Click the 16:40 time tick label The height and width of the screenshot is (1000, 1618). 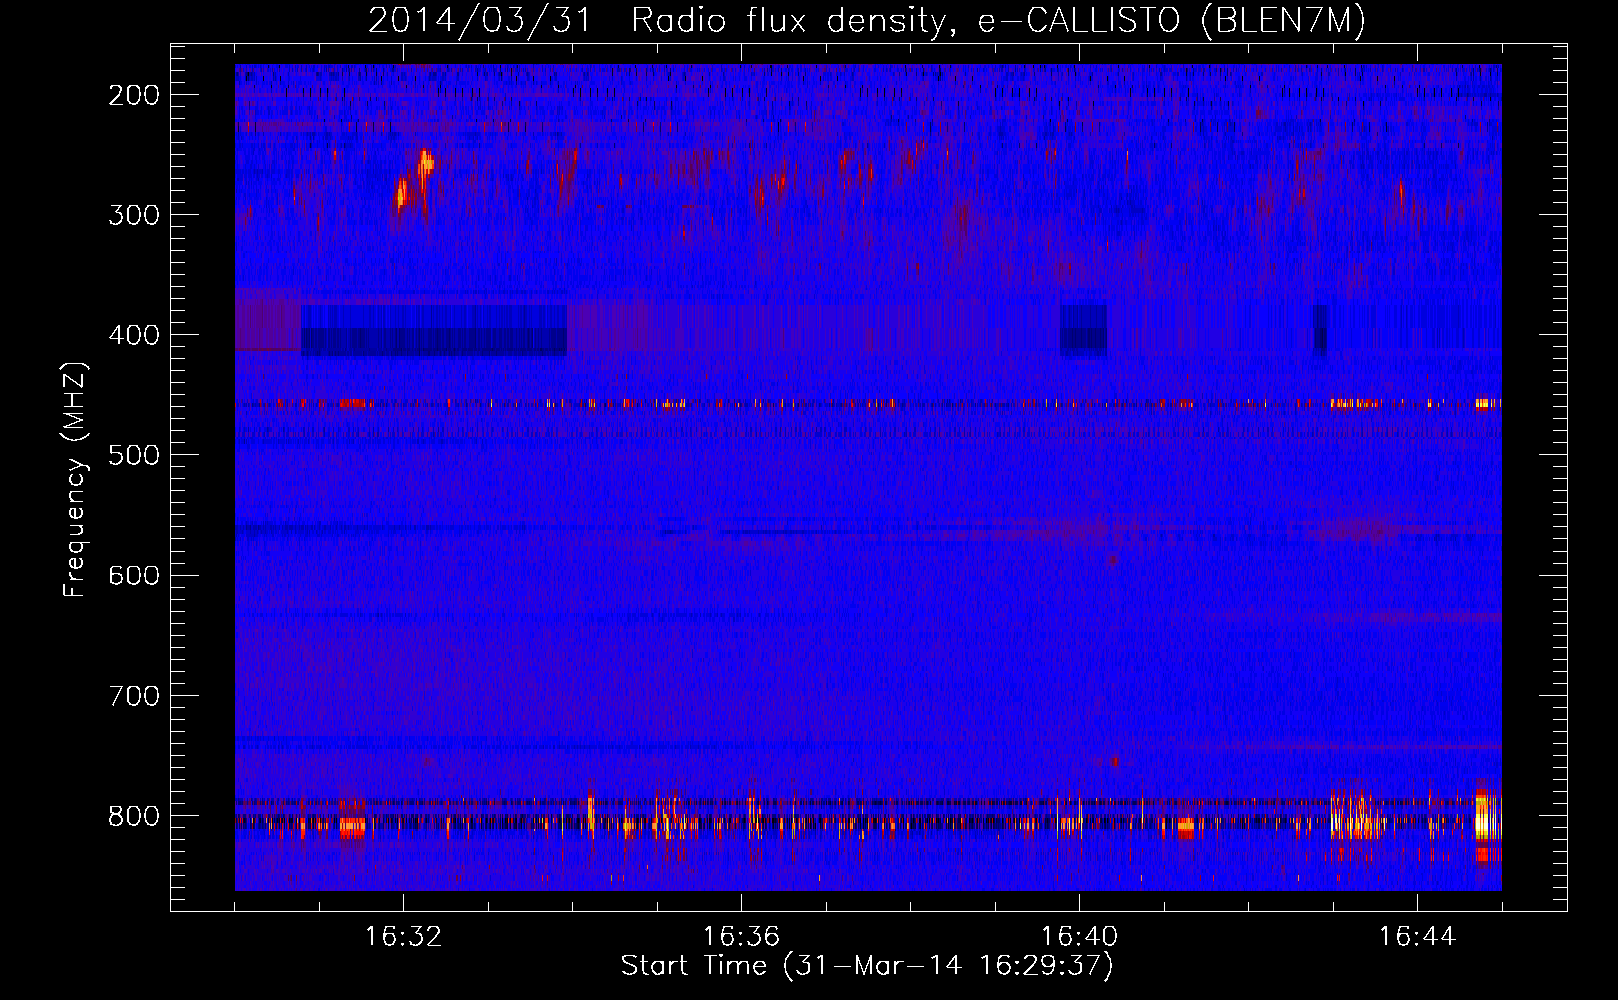tap(1079, 937)
